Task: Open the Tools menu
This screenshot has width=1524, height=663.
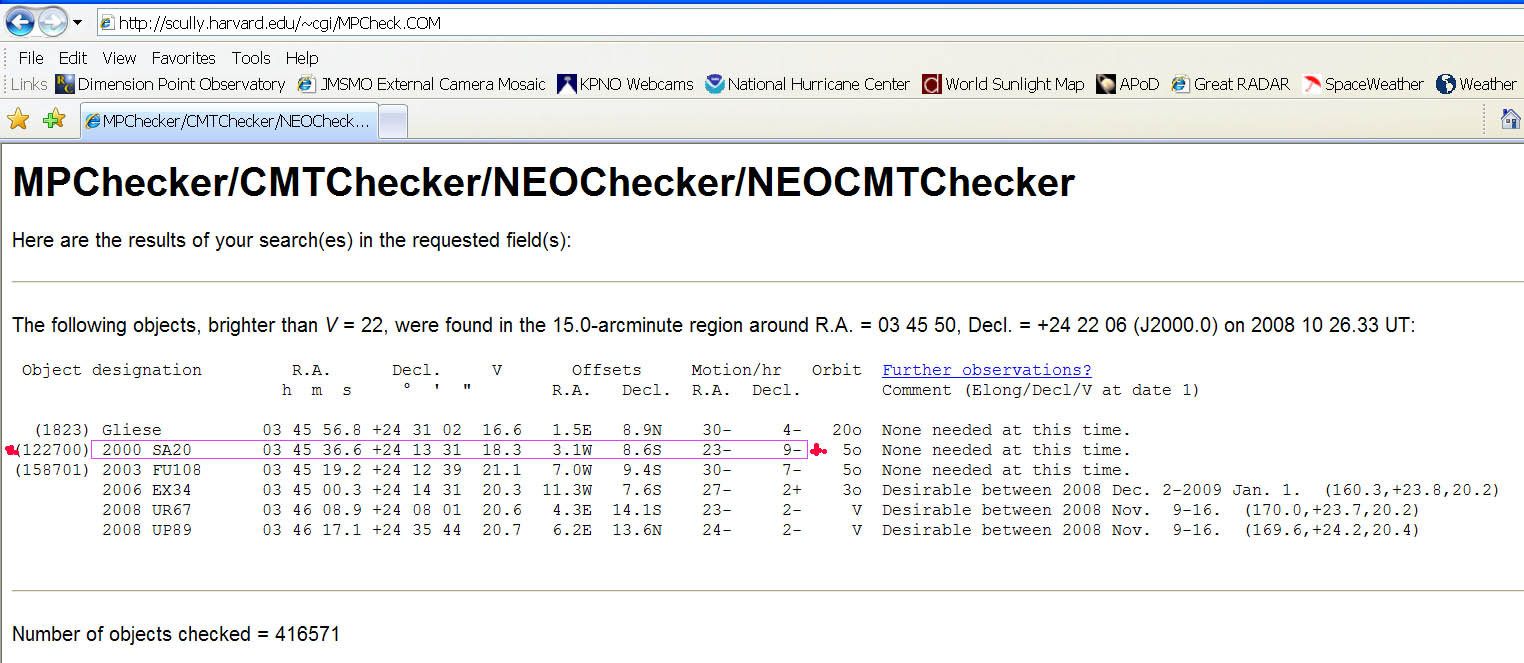Action: [x=251, y=58]
